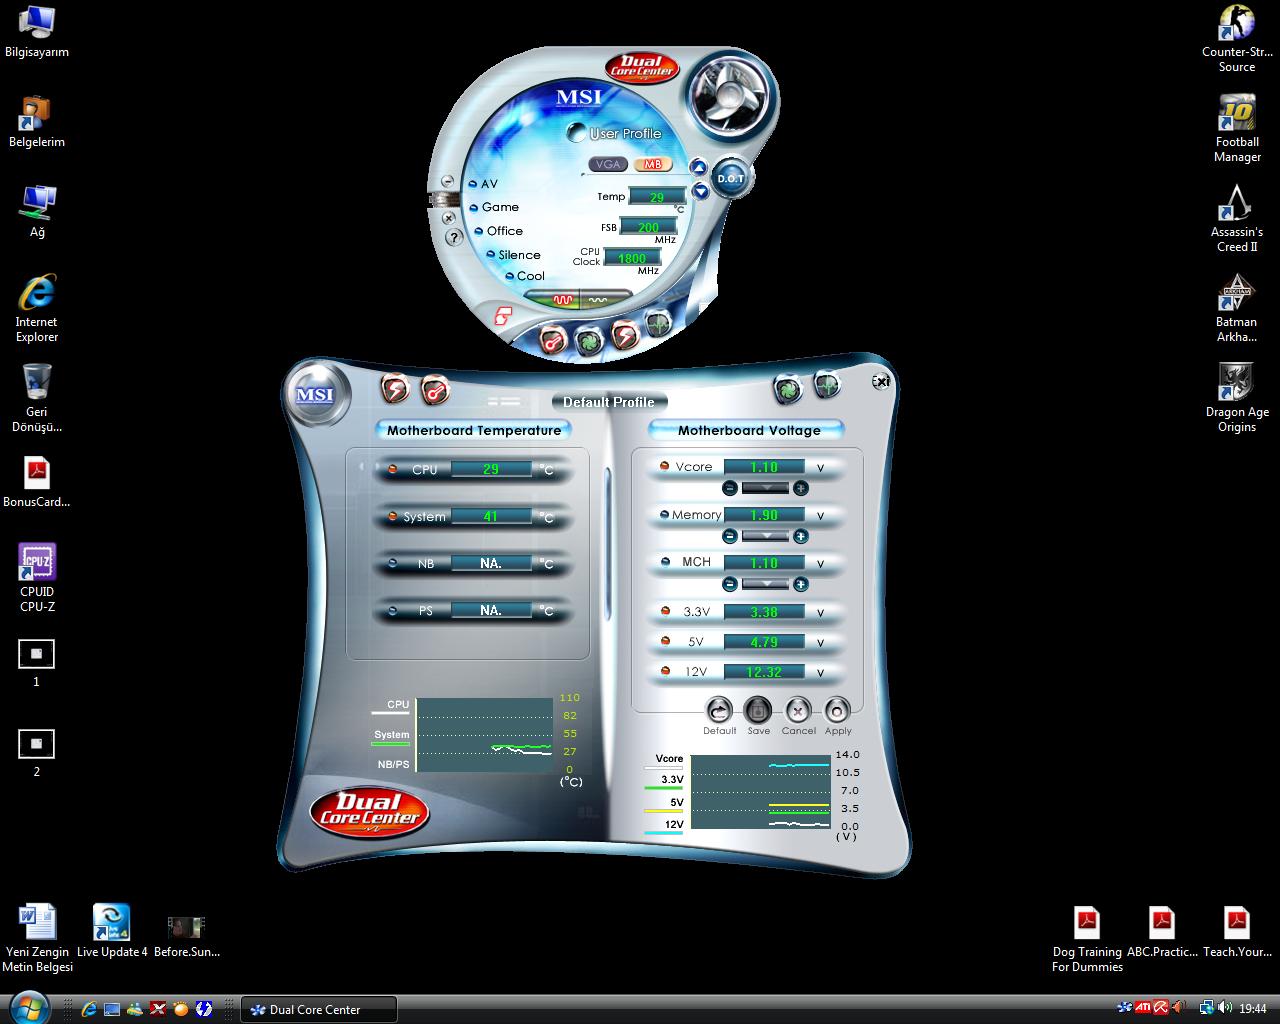Screen dimensions: 1280x1024
Task: Click the minus minimize button on round panel
Action: [x=447, y=182]
